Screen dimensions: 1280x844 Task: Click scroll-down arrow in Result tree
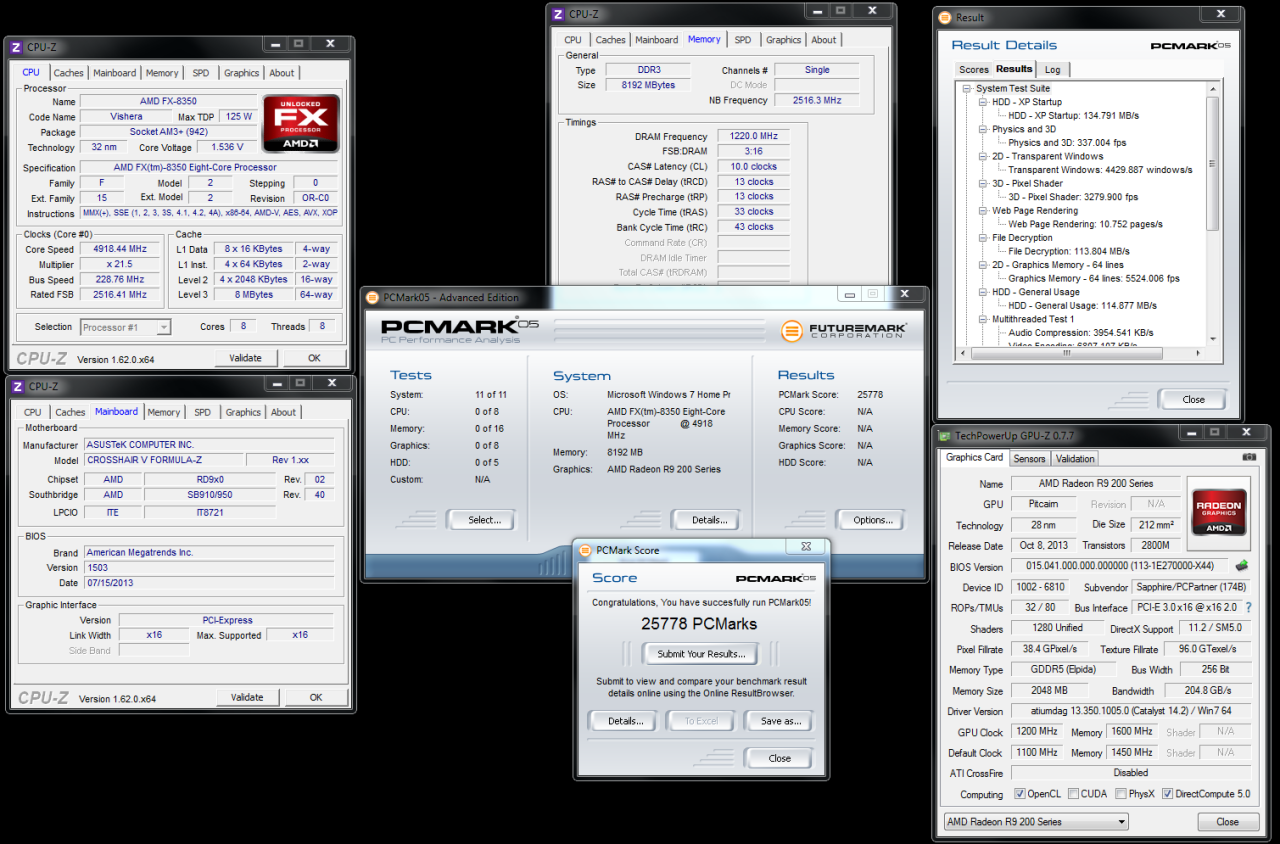point(1214,340)
